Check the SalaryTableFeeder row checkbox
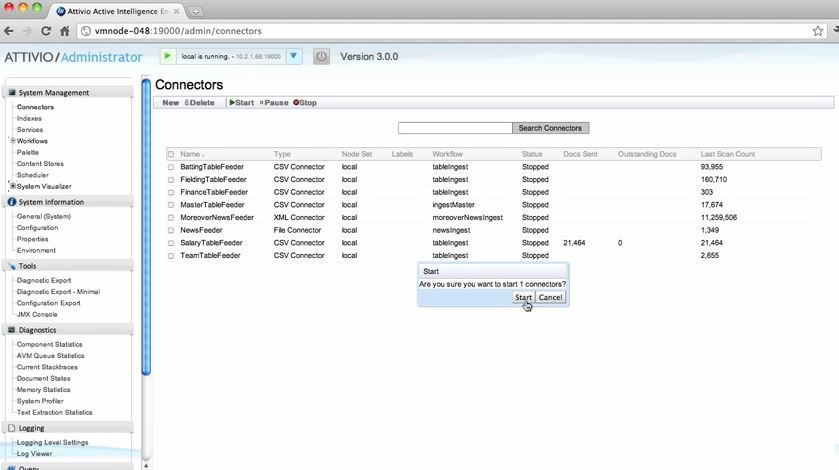This screenshot has width=839, height=470. 171,243
